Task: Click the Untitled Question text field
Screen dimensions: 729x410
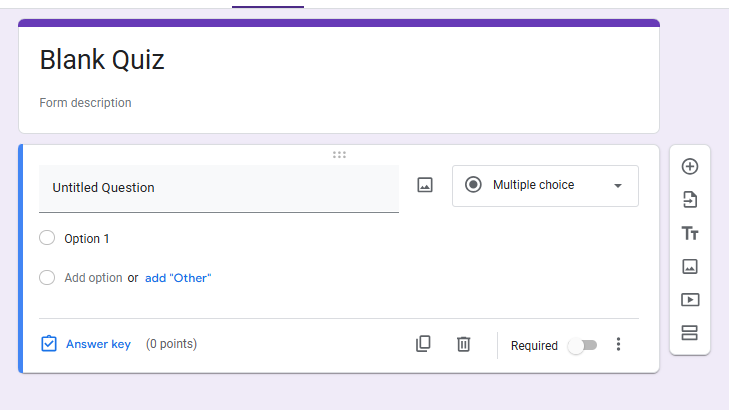Action: coord(218,188)
